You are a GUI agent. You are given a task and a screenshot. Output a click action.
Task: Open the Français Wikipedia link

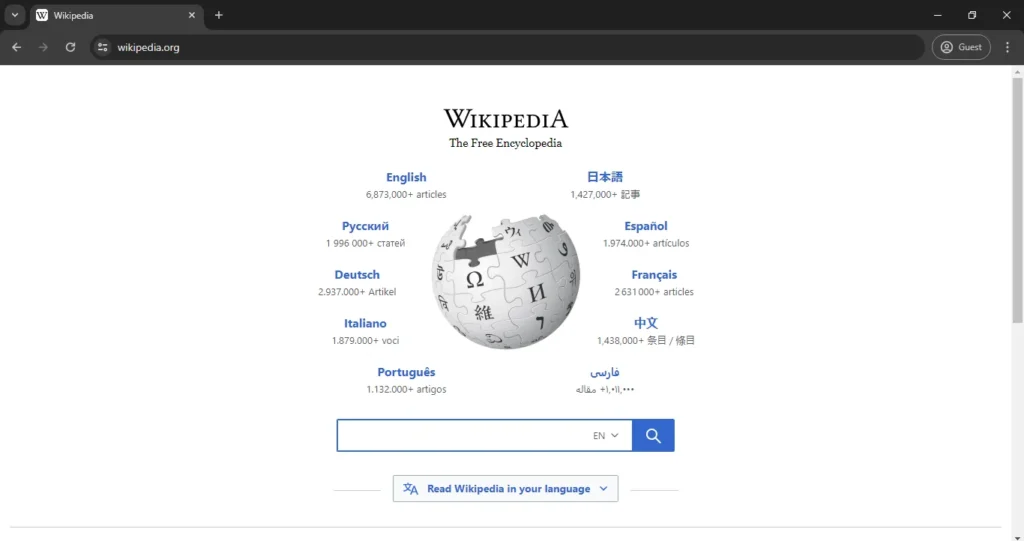coord(654,275)
